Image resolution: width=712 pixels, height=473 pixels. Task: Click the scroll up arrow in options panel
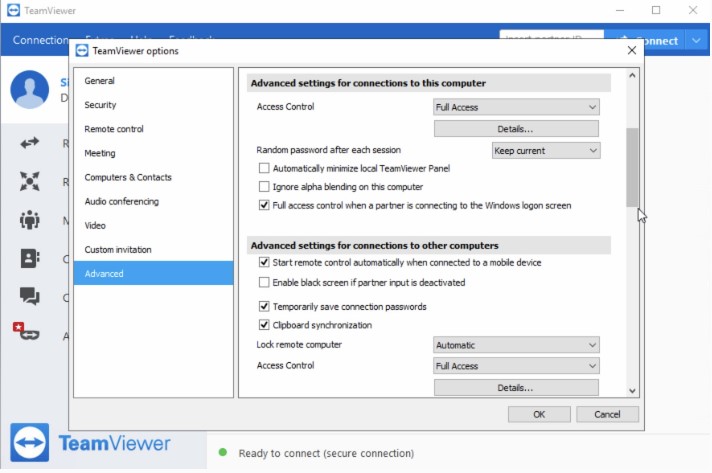click(632, 76)
